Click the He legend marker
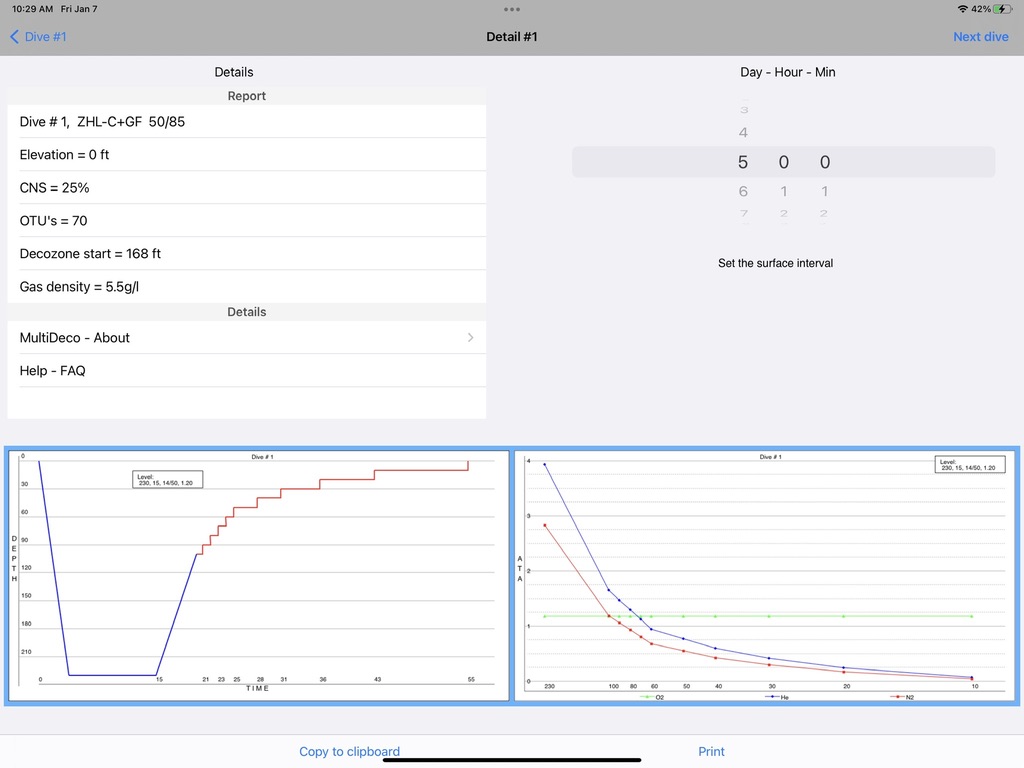 point(772,696)
